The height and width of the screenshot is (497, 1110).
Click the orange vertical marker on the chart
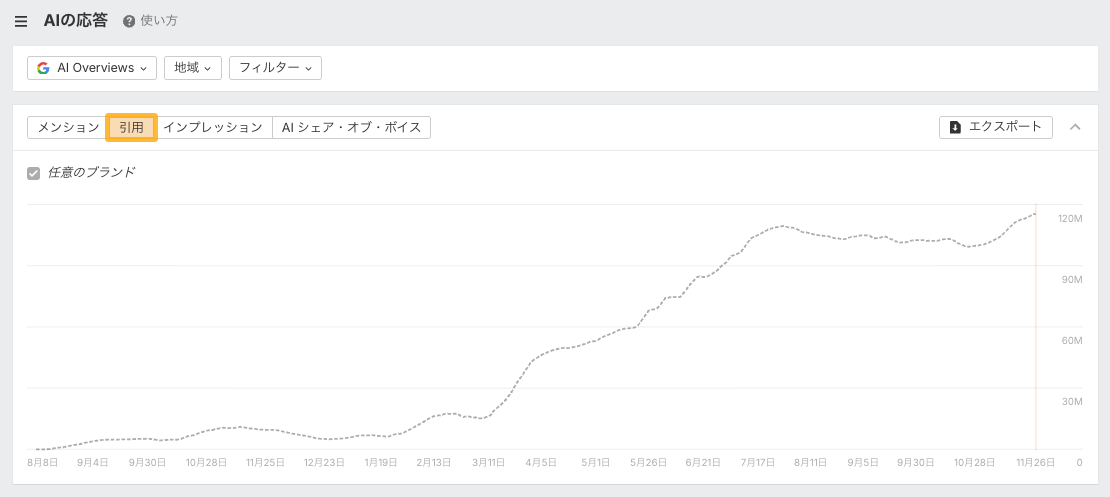[x=1036, y=330]
